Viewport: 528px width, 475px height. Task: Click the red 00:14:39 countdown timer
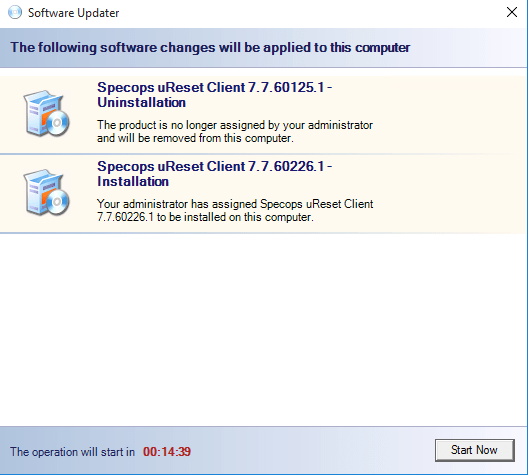(167, 452)
